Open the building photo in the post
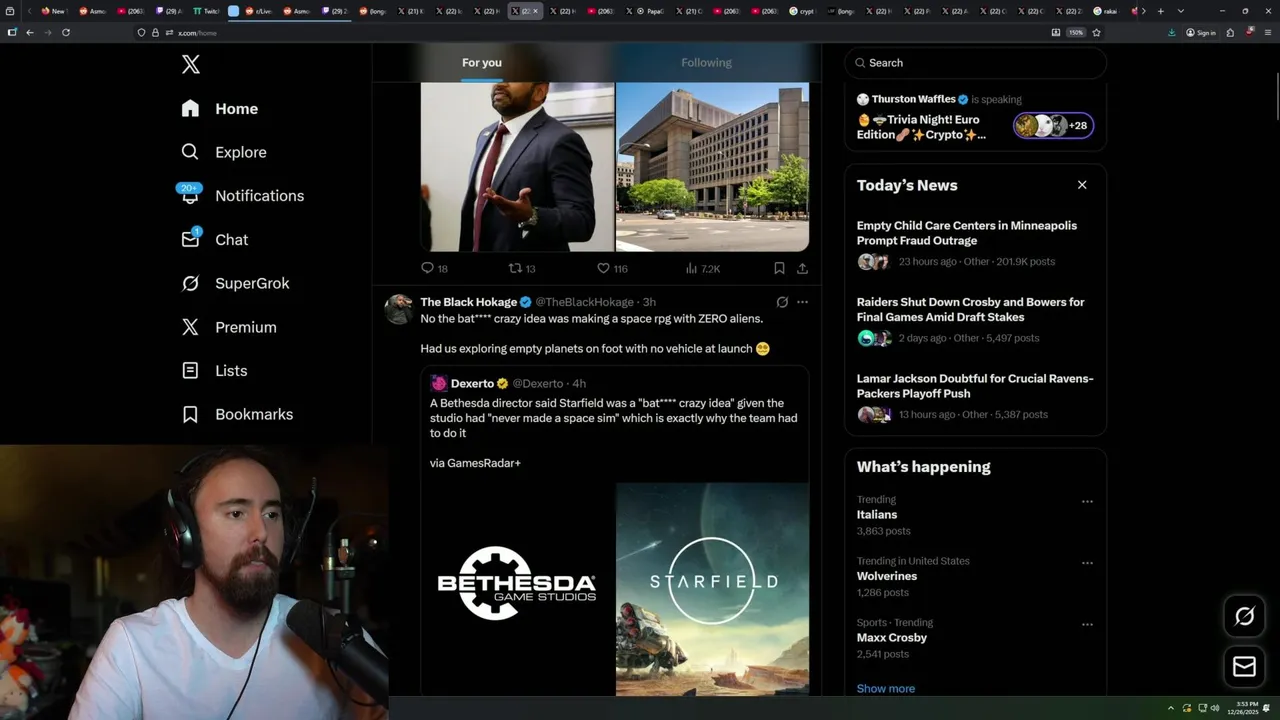This screenshot has height=720, width=1280. [x=712, y=167]
